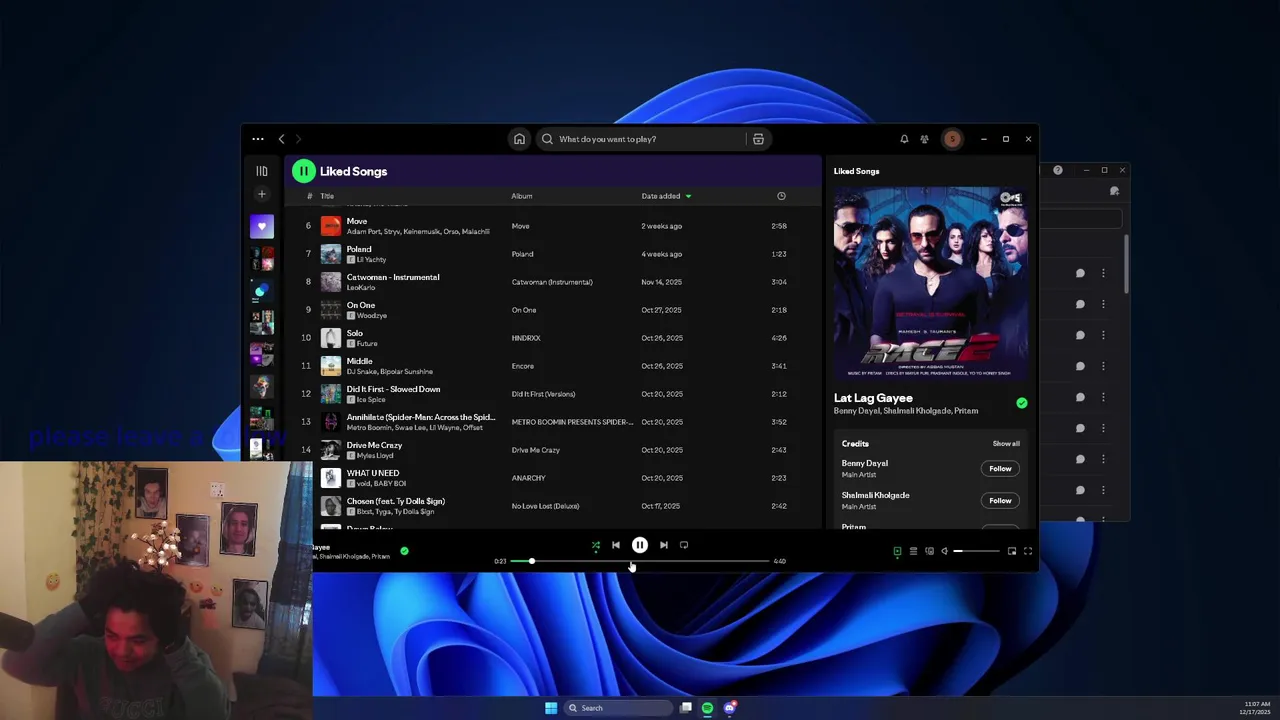Screen dimensions: 1280x720
Task: Mute with the volume speaker icon
Action: (944, 551)
